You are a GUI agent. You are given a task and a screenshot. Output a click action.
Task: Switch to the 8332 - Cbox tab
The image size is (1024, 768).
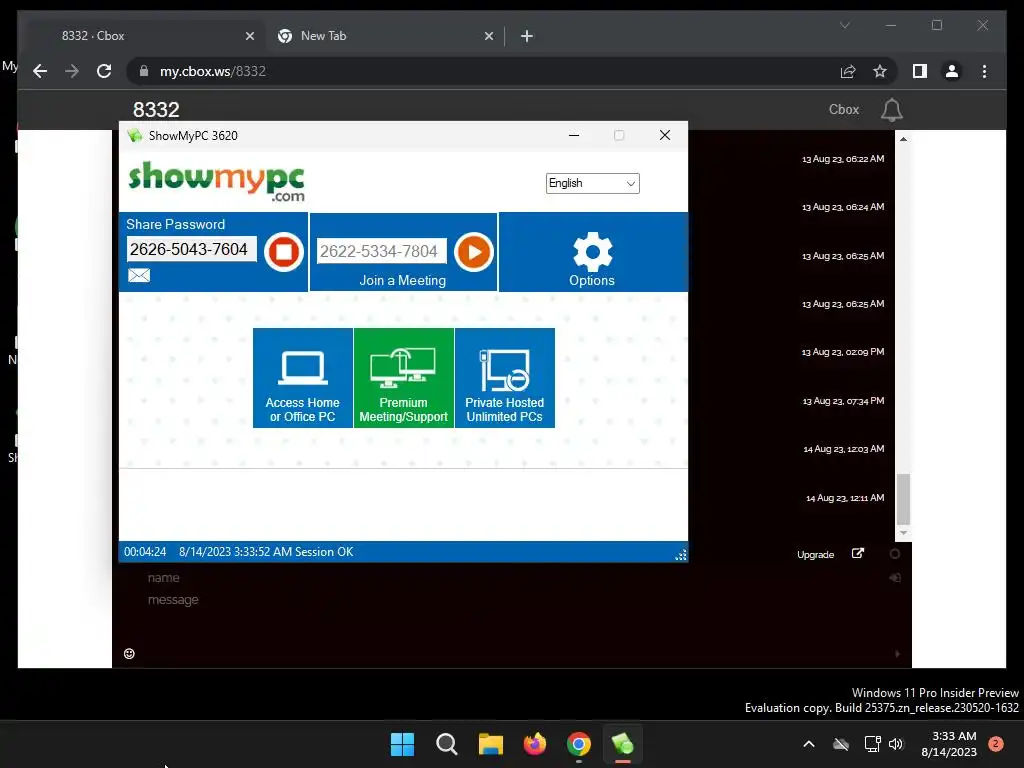pyautogui.click(x=144, y=36)
